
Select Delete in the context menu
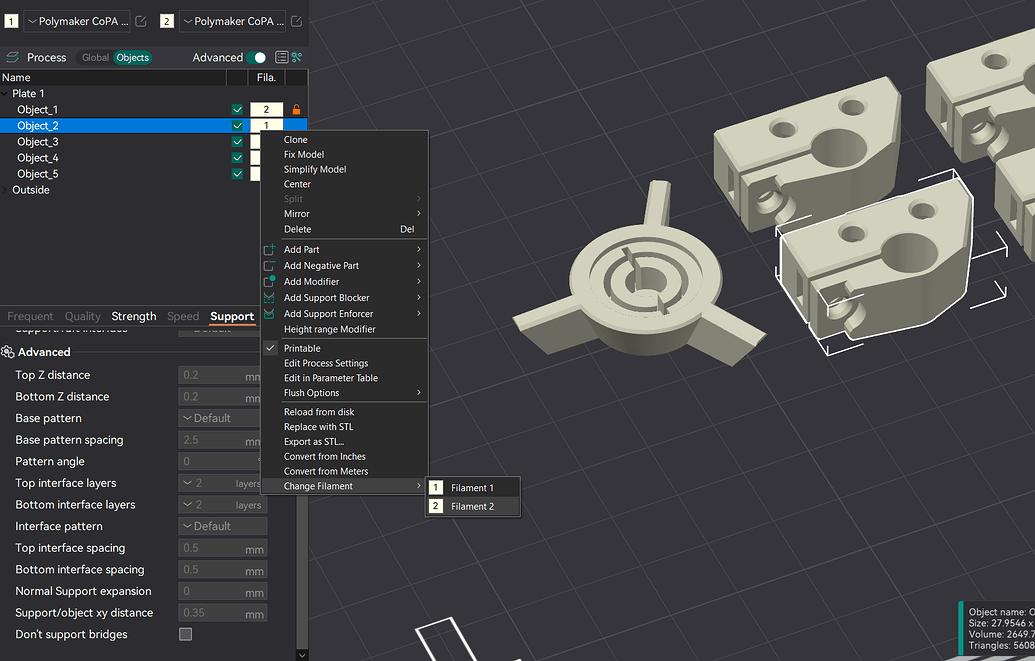[x=345, y=229]
